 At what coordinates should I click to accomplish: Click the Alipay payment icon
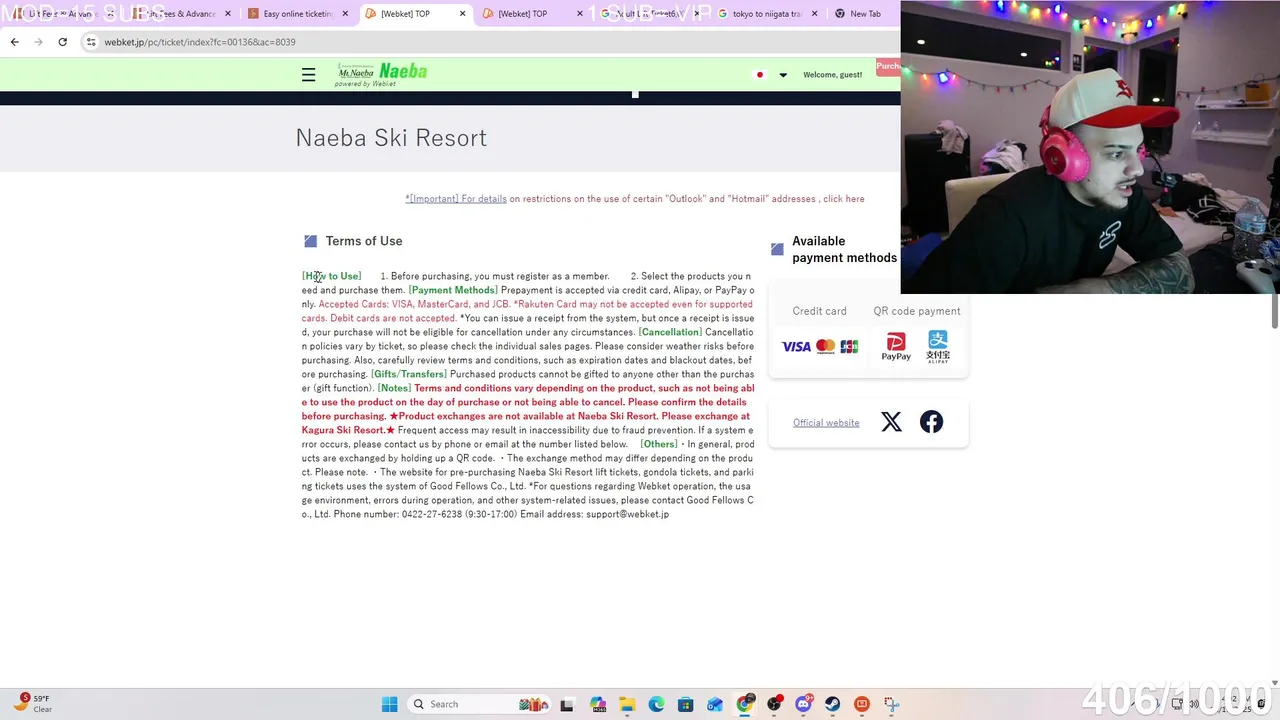[x=938, y=347]
